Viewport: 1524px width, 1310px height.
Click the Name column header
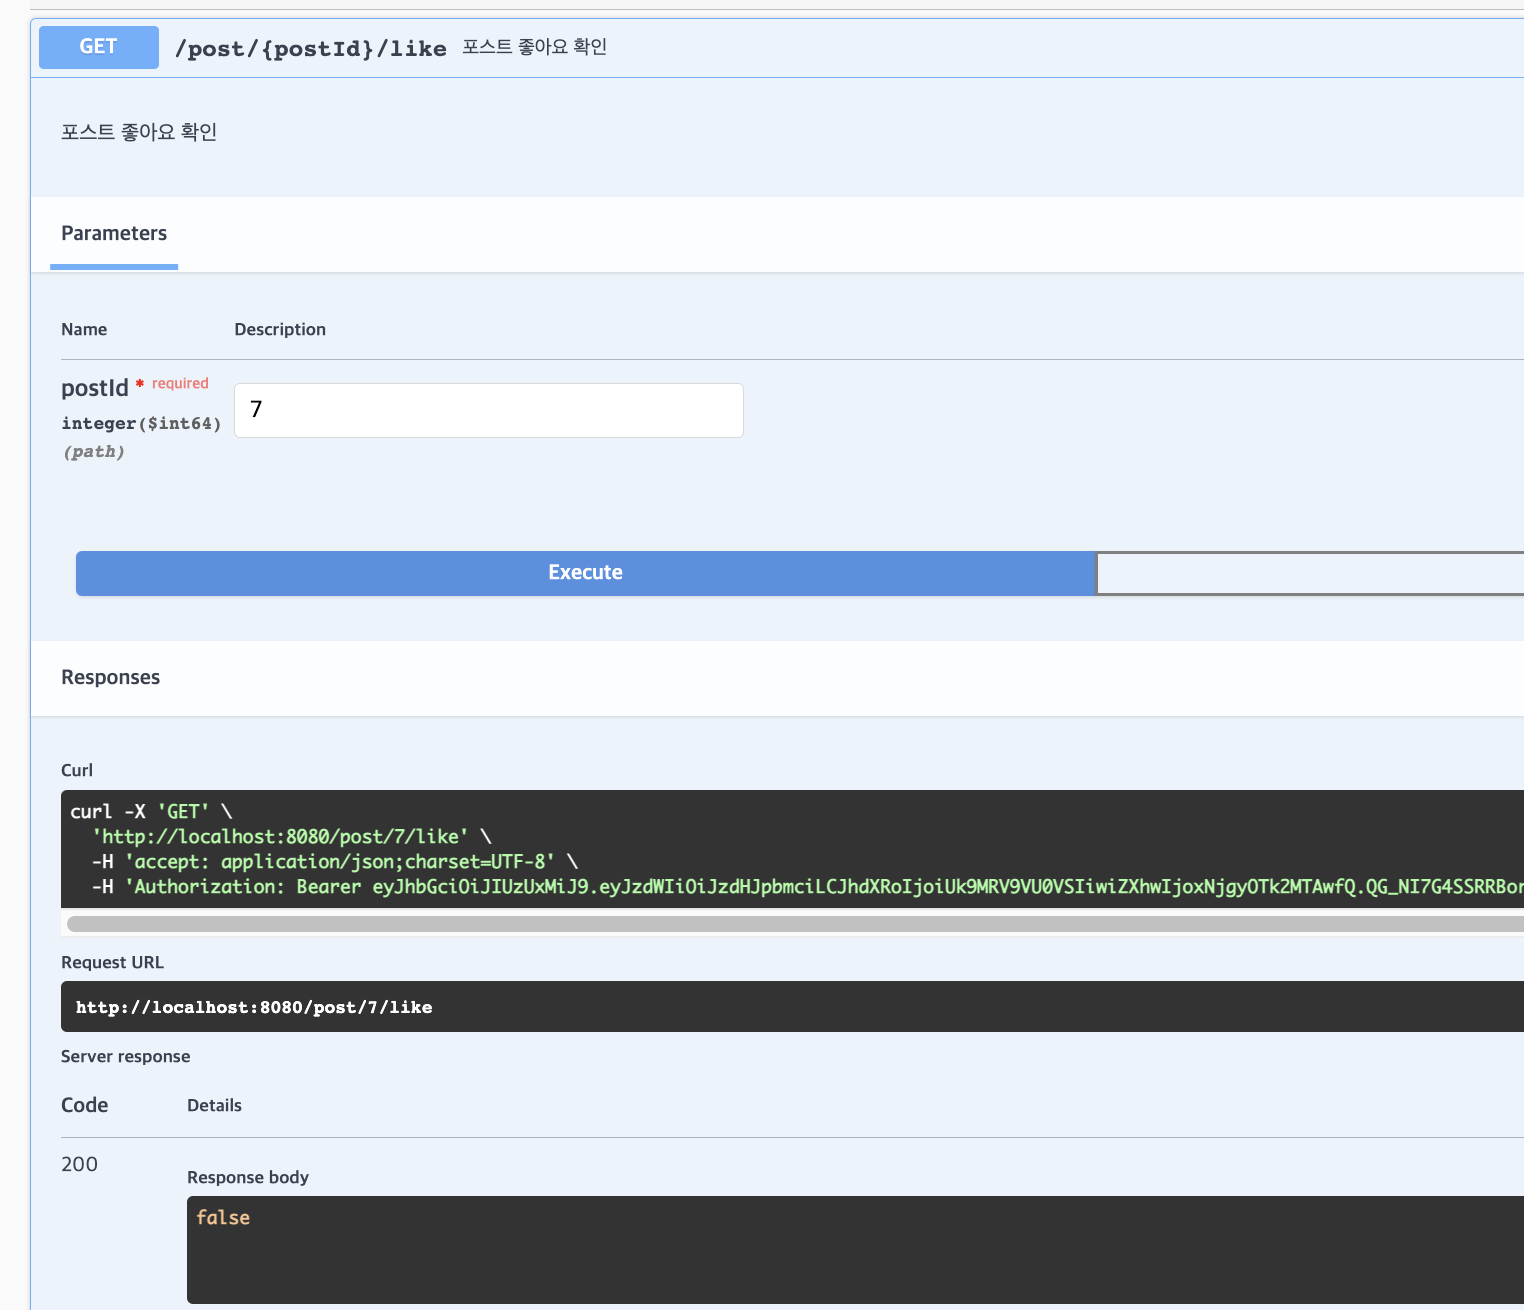pos(84,329)
